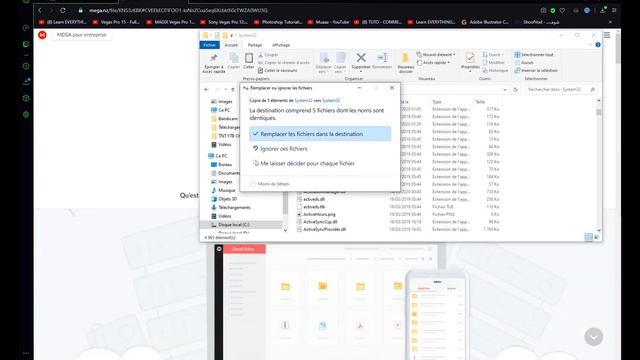Click Sélectionner tout in ribbon
This screenshot has width=640, height=360.
534,55
